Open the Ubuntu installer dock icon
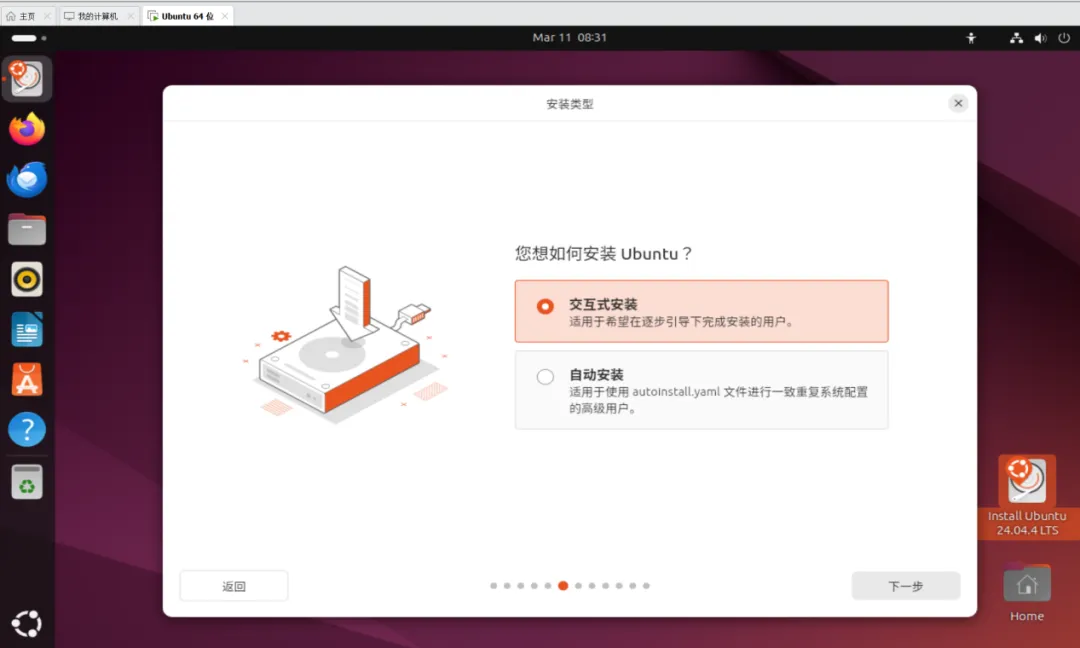The height and width of the screenshot is (648, 1080). click(27, 79)
